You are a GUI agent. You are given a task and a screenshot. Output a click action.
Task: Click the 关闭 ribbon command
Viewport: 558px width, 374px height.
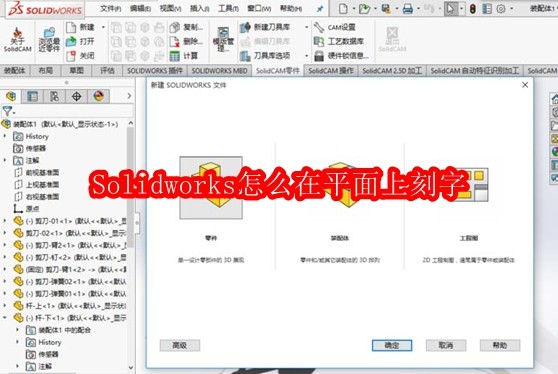[81, 56]
